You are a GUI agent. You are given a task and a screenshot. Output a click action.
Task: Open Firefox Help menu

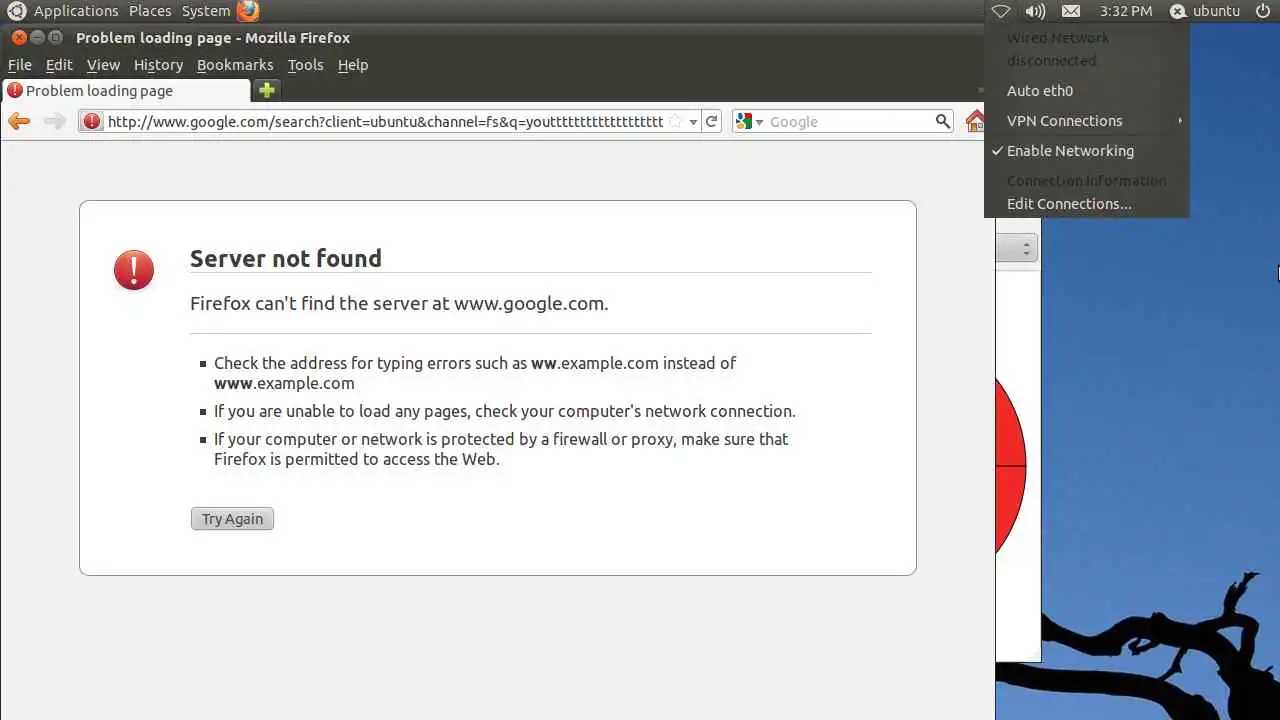(353, 65)
